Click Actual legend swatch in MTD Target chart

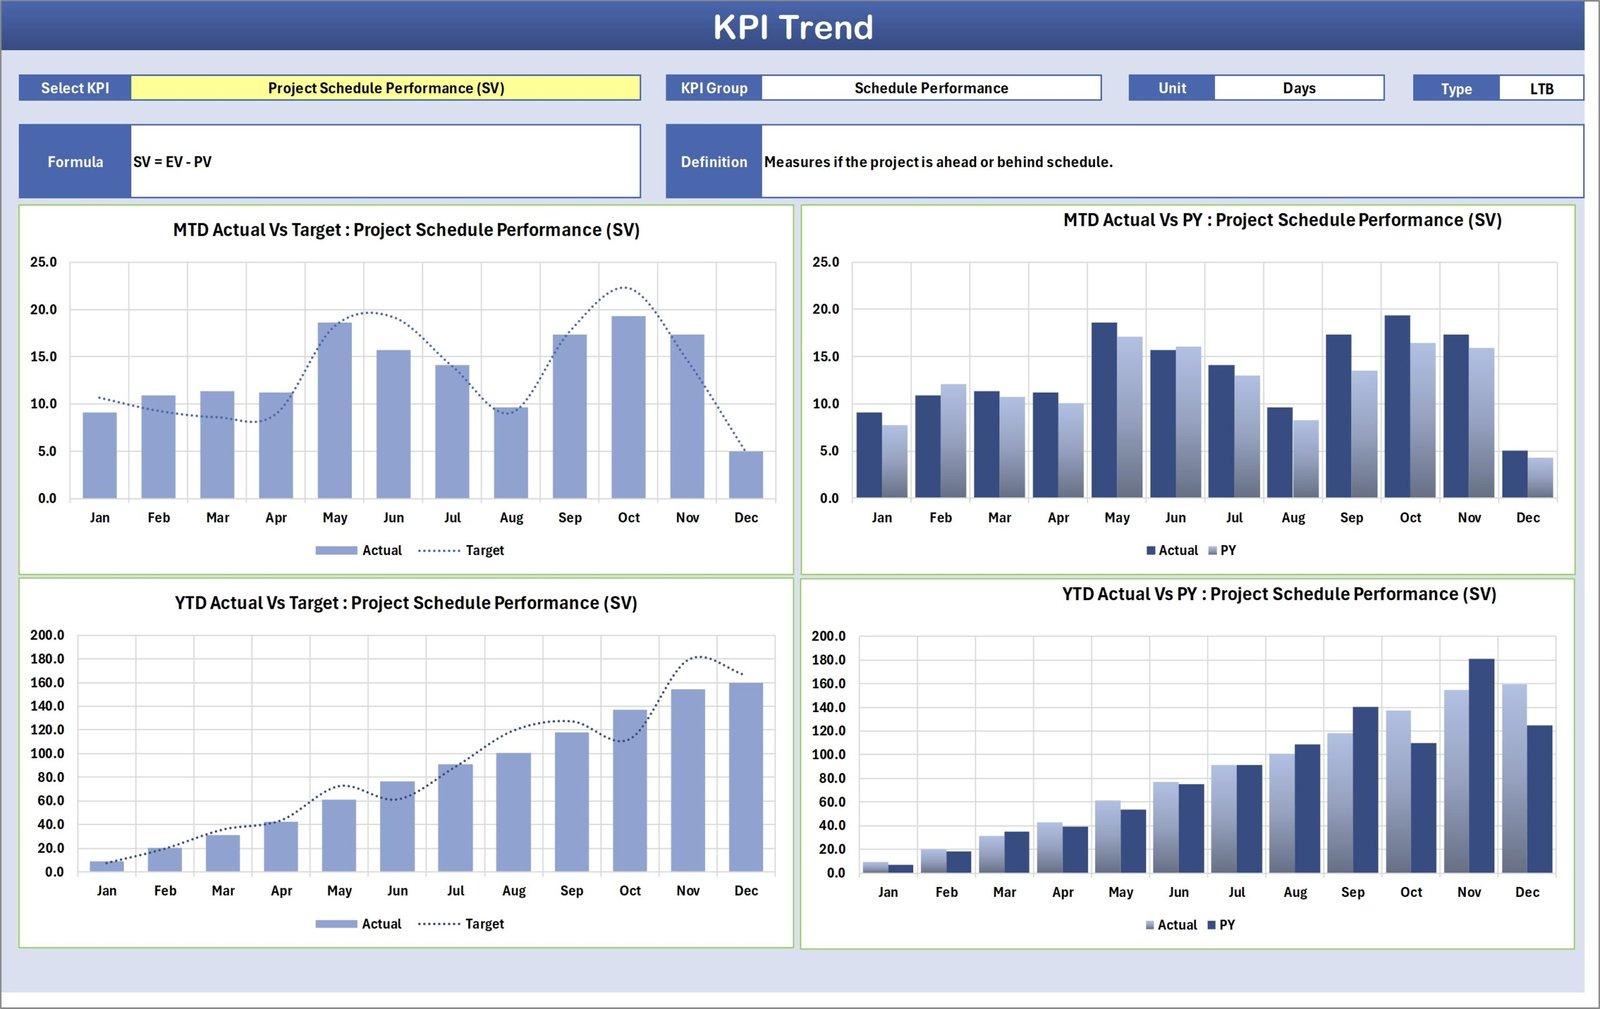336,551
